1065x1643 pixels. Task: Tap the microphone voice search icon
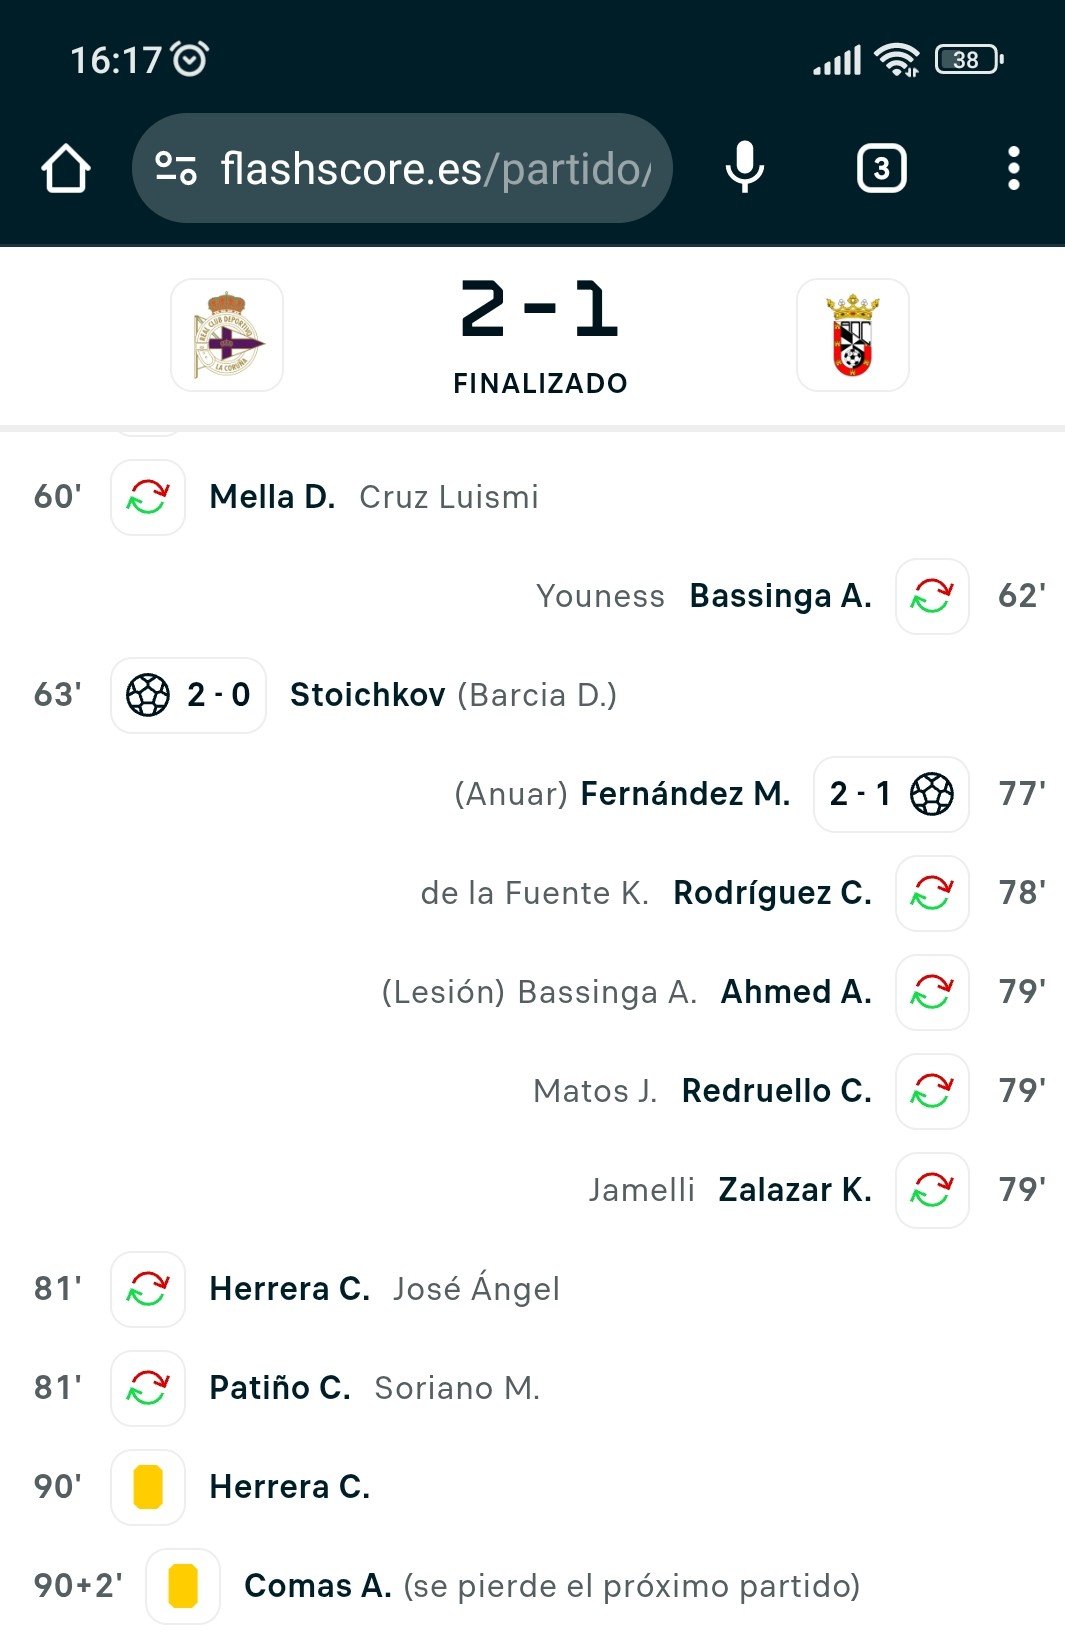[x=744, y=168]
